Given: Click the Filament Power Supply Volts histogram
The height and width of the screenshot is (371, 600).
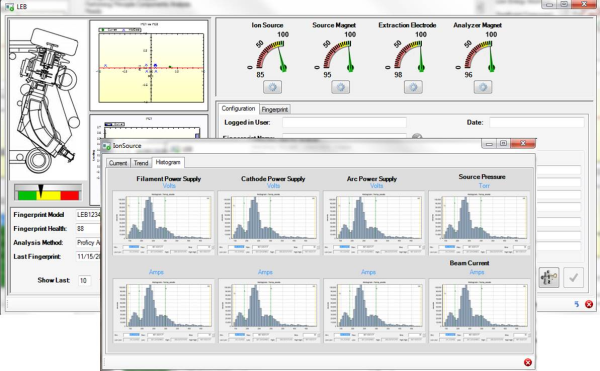Looking at the screenshot, I should coord(163,223).
